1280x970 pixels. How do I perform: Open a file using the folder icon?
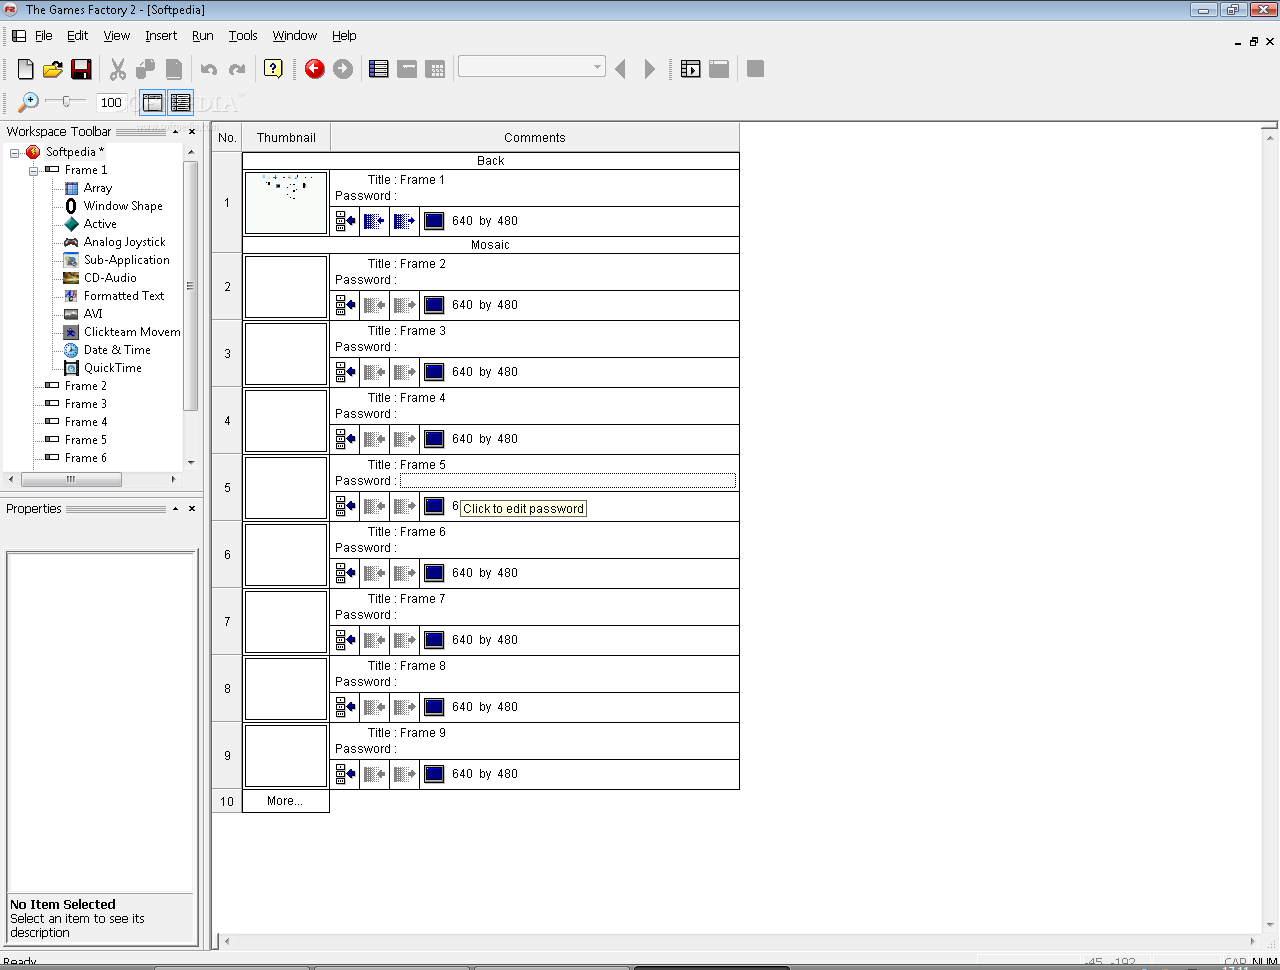pyautogui.click(x=53, y=69)
